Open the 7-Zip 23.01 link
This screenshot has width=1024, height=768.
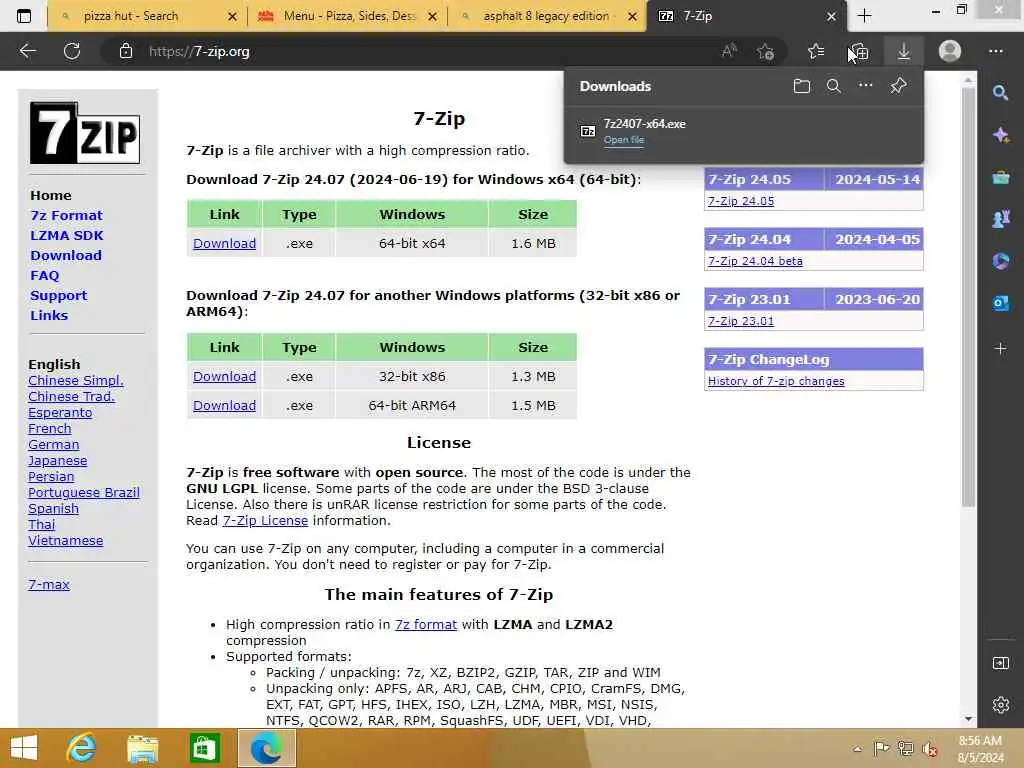[741, 321]
